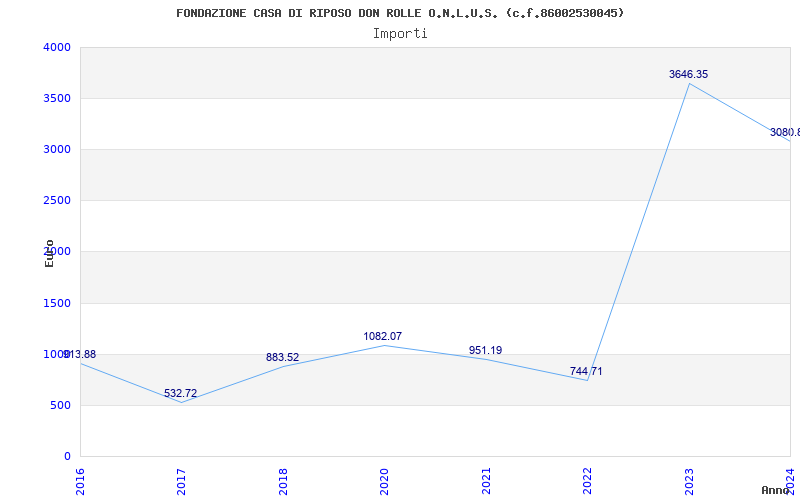Click the Importi subtitle

[x=400, y=34]
